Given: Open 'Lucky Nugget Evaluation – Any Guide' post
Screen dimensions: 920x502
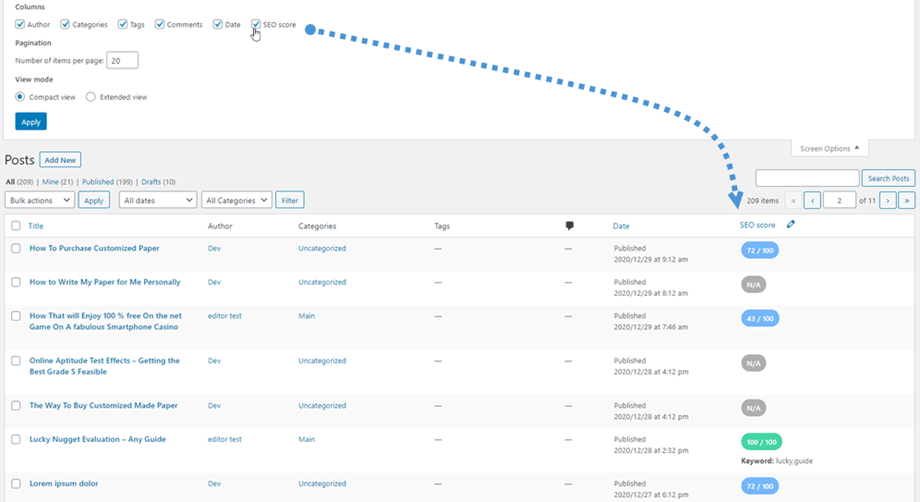Looking at the screenshot, I should point(97,439).
